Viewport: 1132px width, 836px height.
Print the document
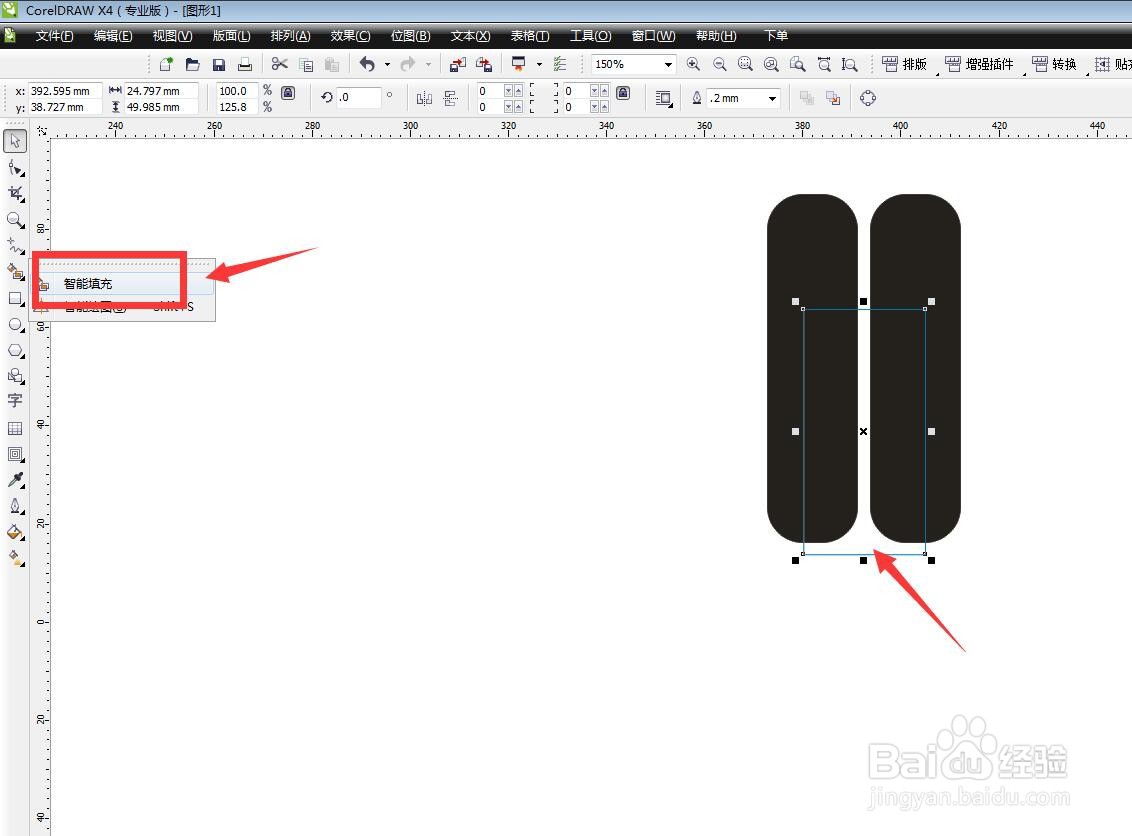coord(245,64)
